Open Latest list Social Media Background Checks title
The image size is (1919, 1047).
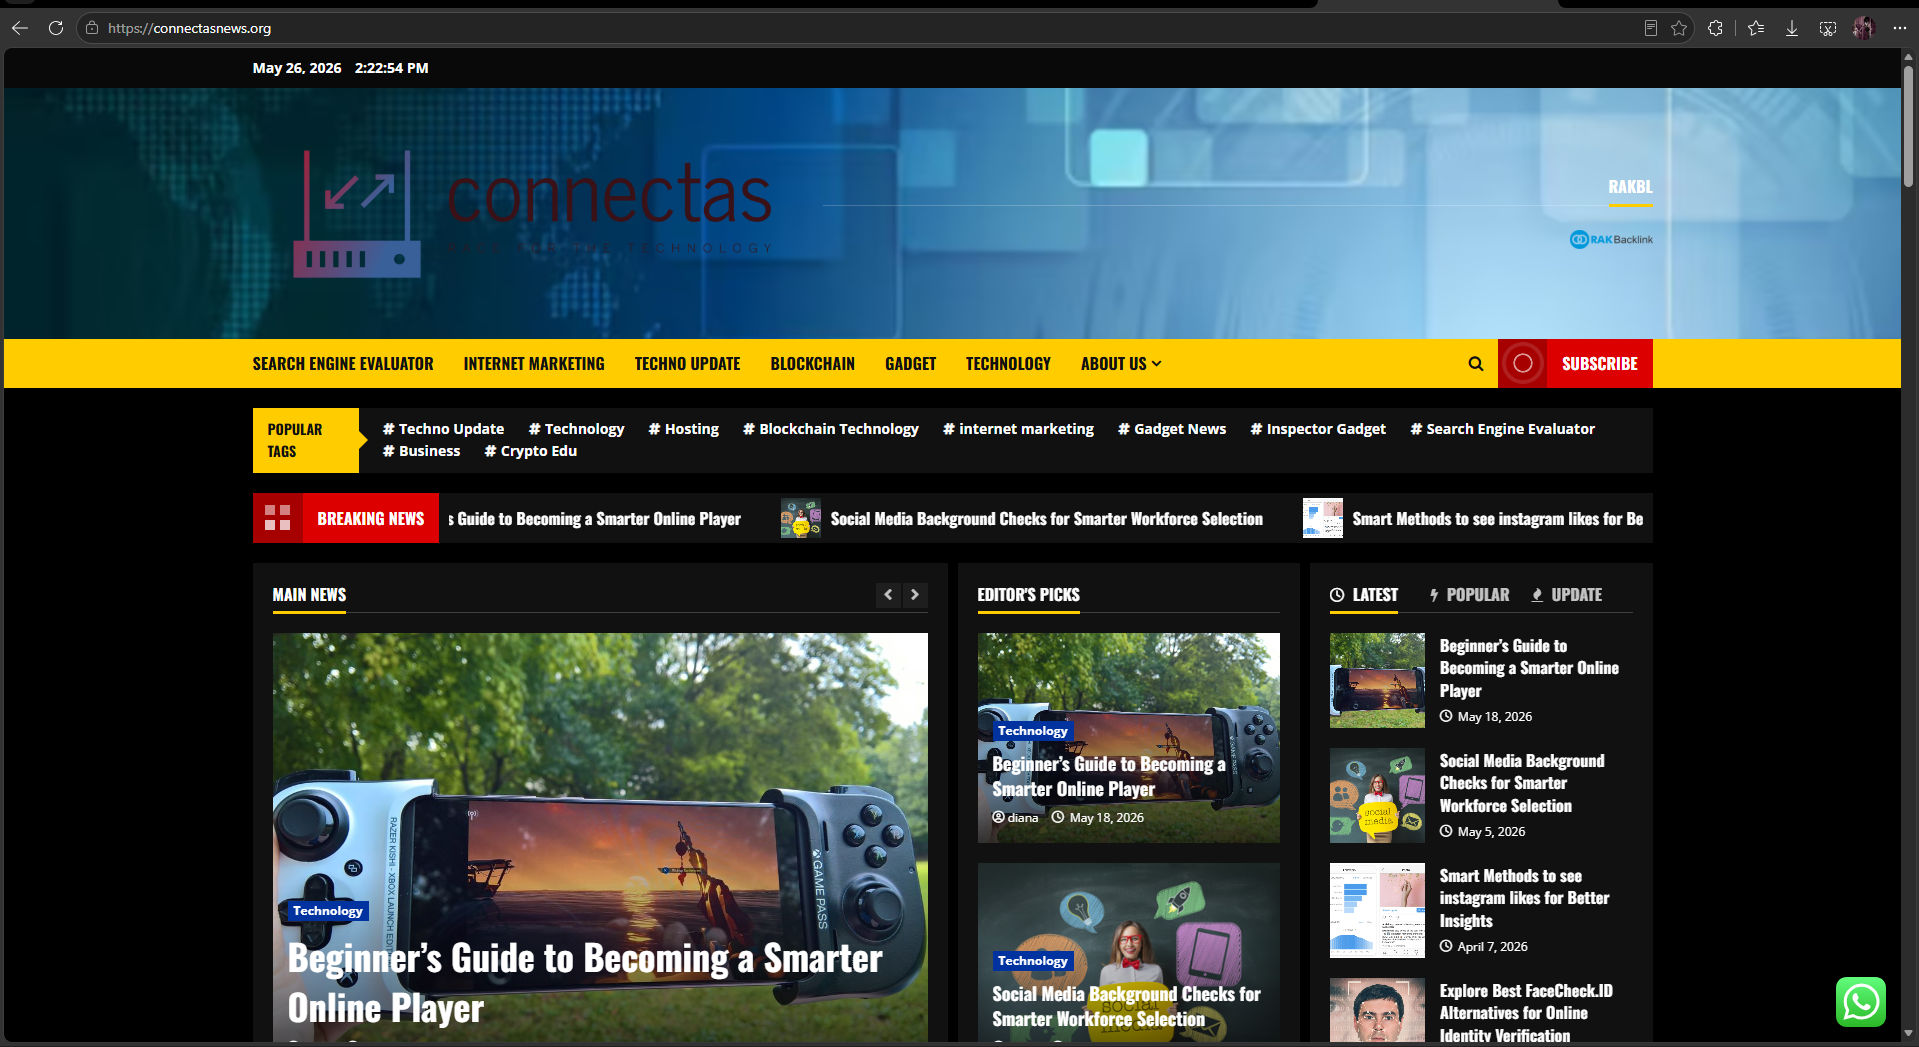tap(1522, 783)
